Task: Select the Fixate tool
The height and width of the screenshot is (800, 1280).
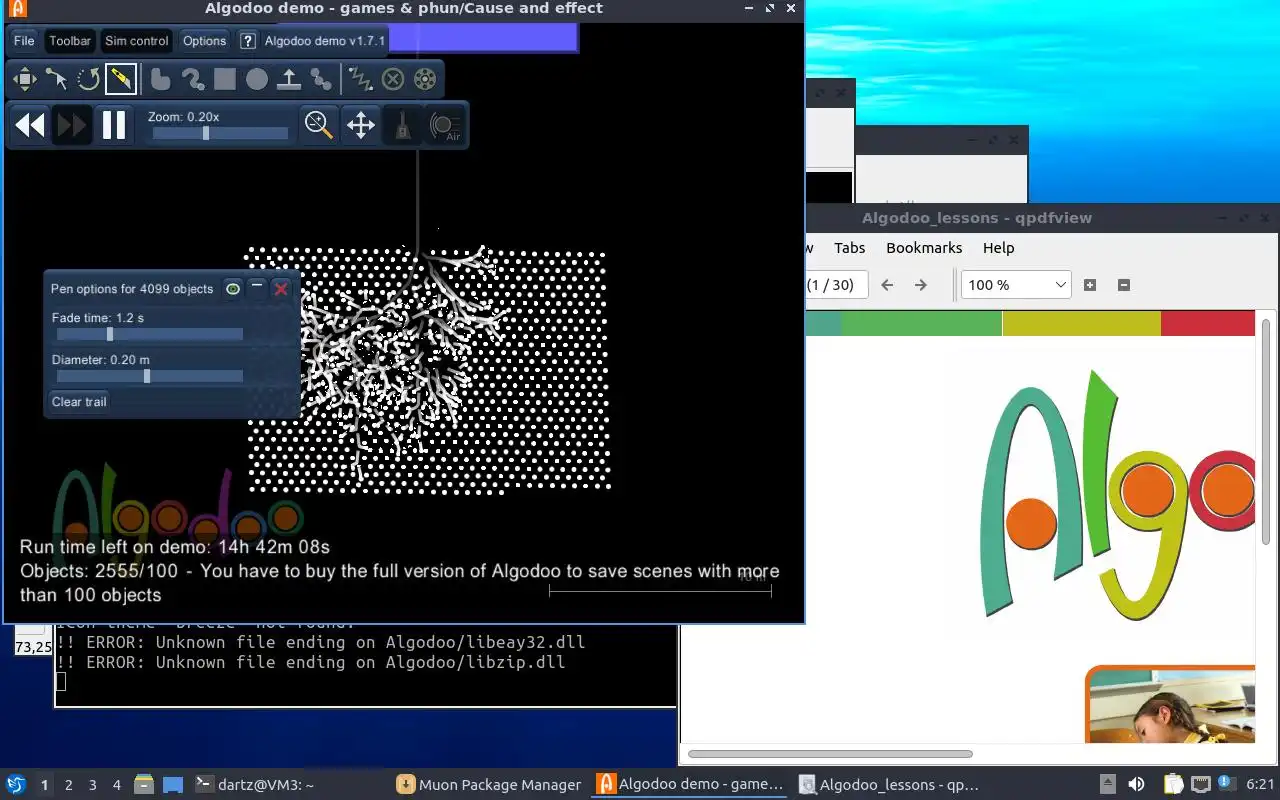Action: click(x=393, y=78)
